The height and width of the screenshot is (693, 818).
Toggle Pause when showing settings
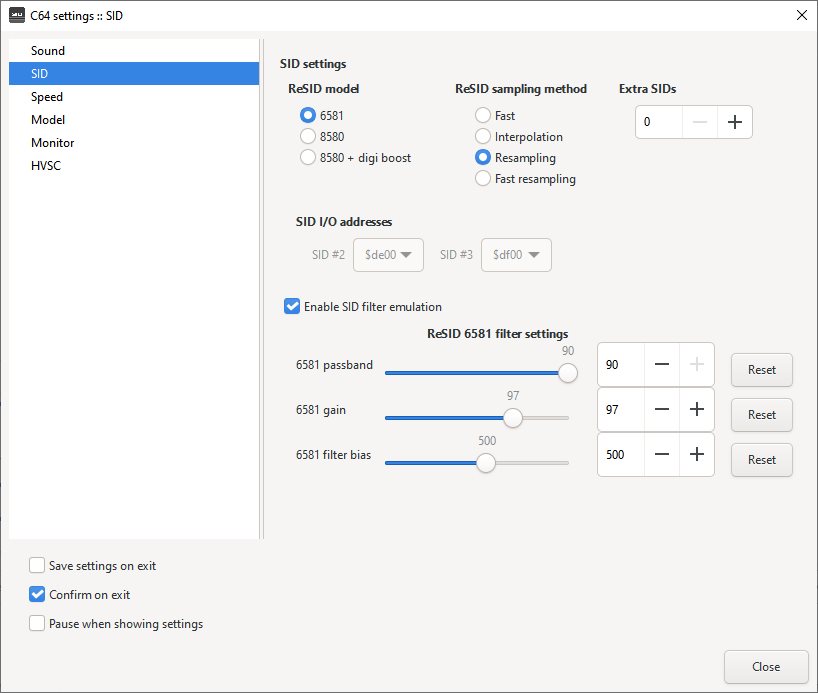click(38, 624)
